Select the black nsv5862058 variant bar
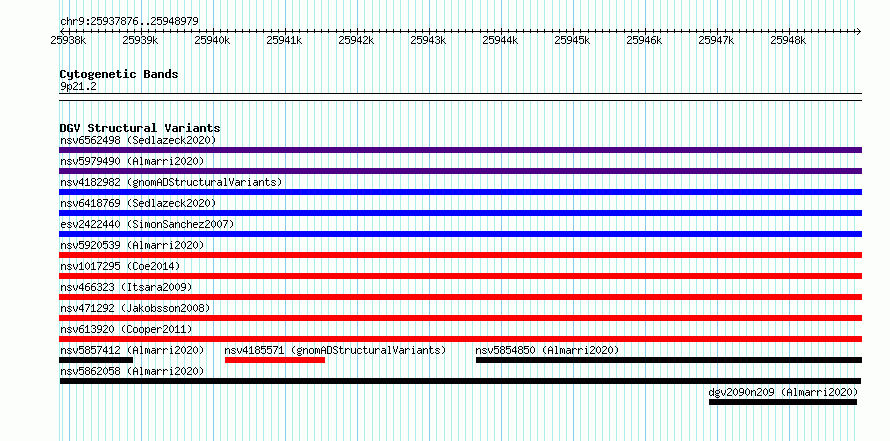Screen dimensions: 890x441 point(460,381)
